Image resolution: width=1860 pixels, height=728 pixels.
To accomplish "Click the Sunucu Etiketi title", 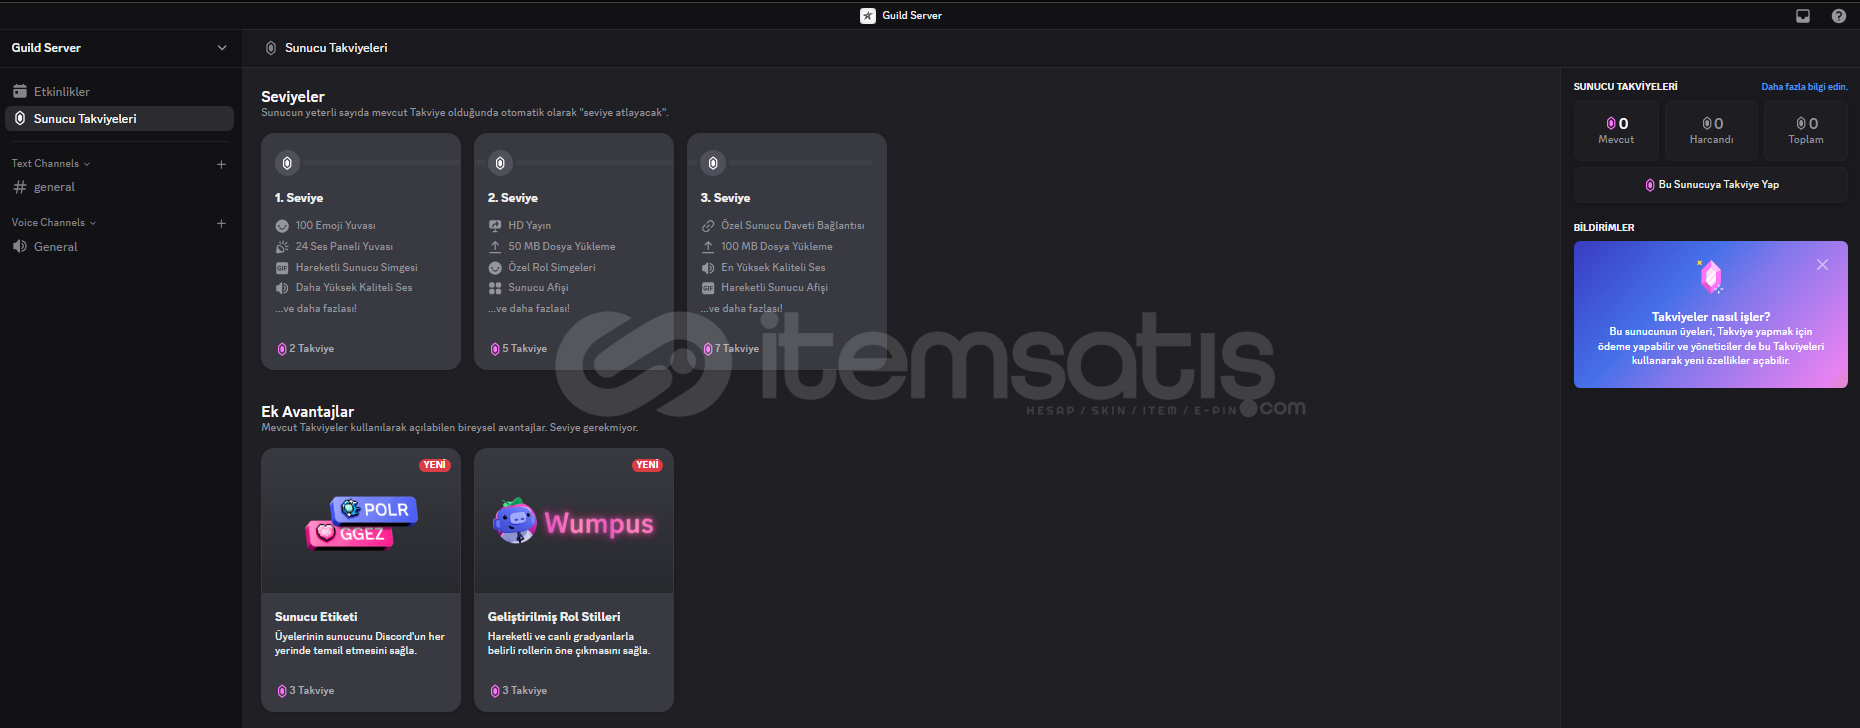I will (x=316, y=617).
